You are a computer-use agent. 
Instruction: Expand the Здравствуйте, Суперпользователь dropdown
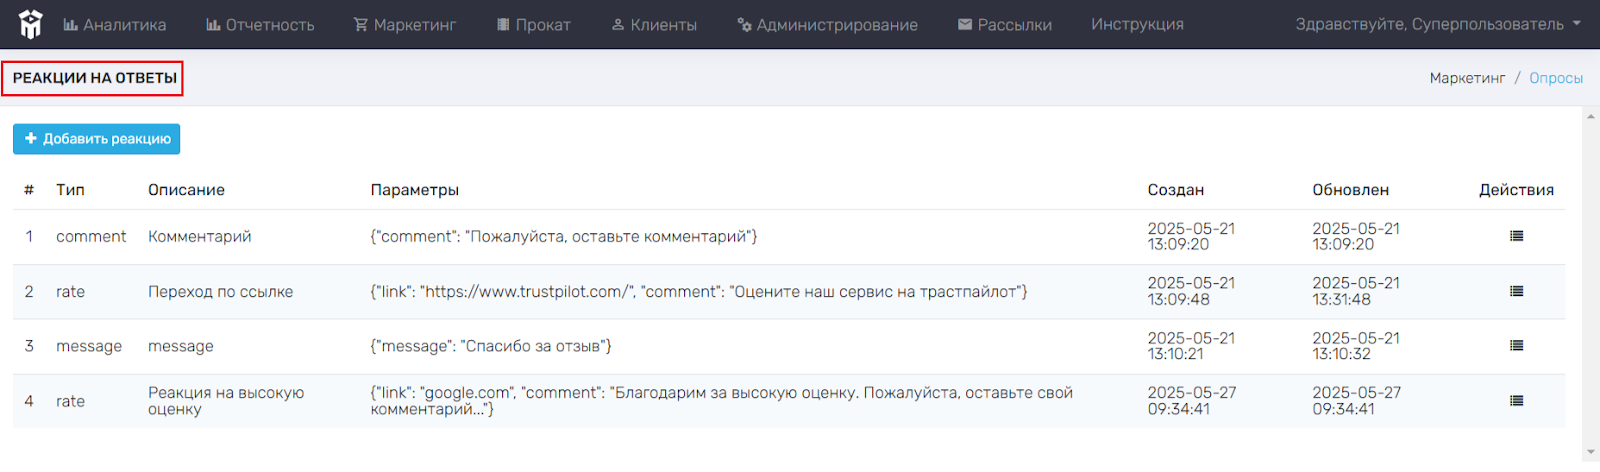pyautogui.click(x=1438, y=24)
